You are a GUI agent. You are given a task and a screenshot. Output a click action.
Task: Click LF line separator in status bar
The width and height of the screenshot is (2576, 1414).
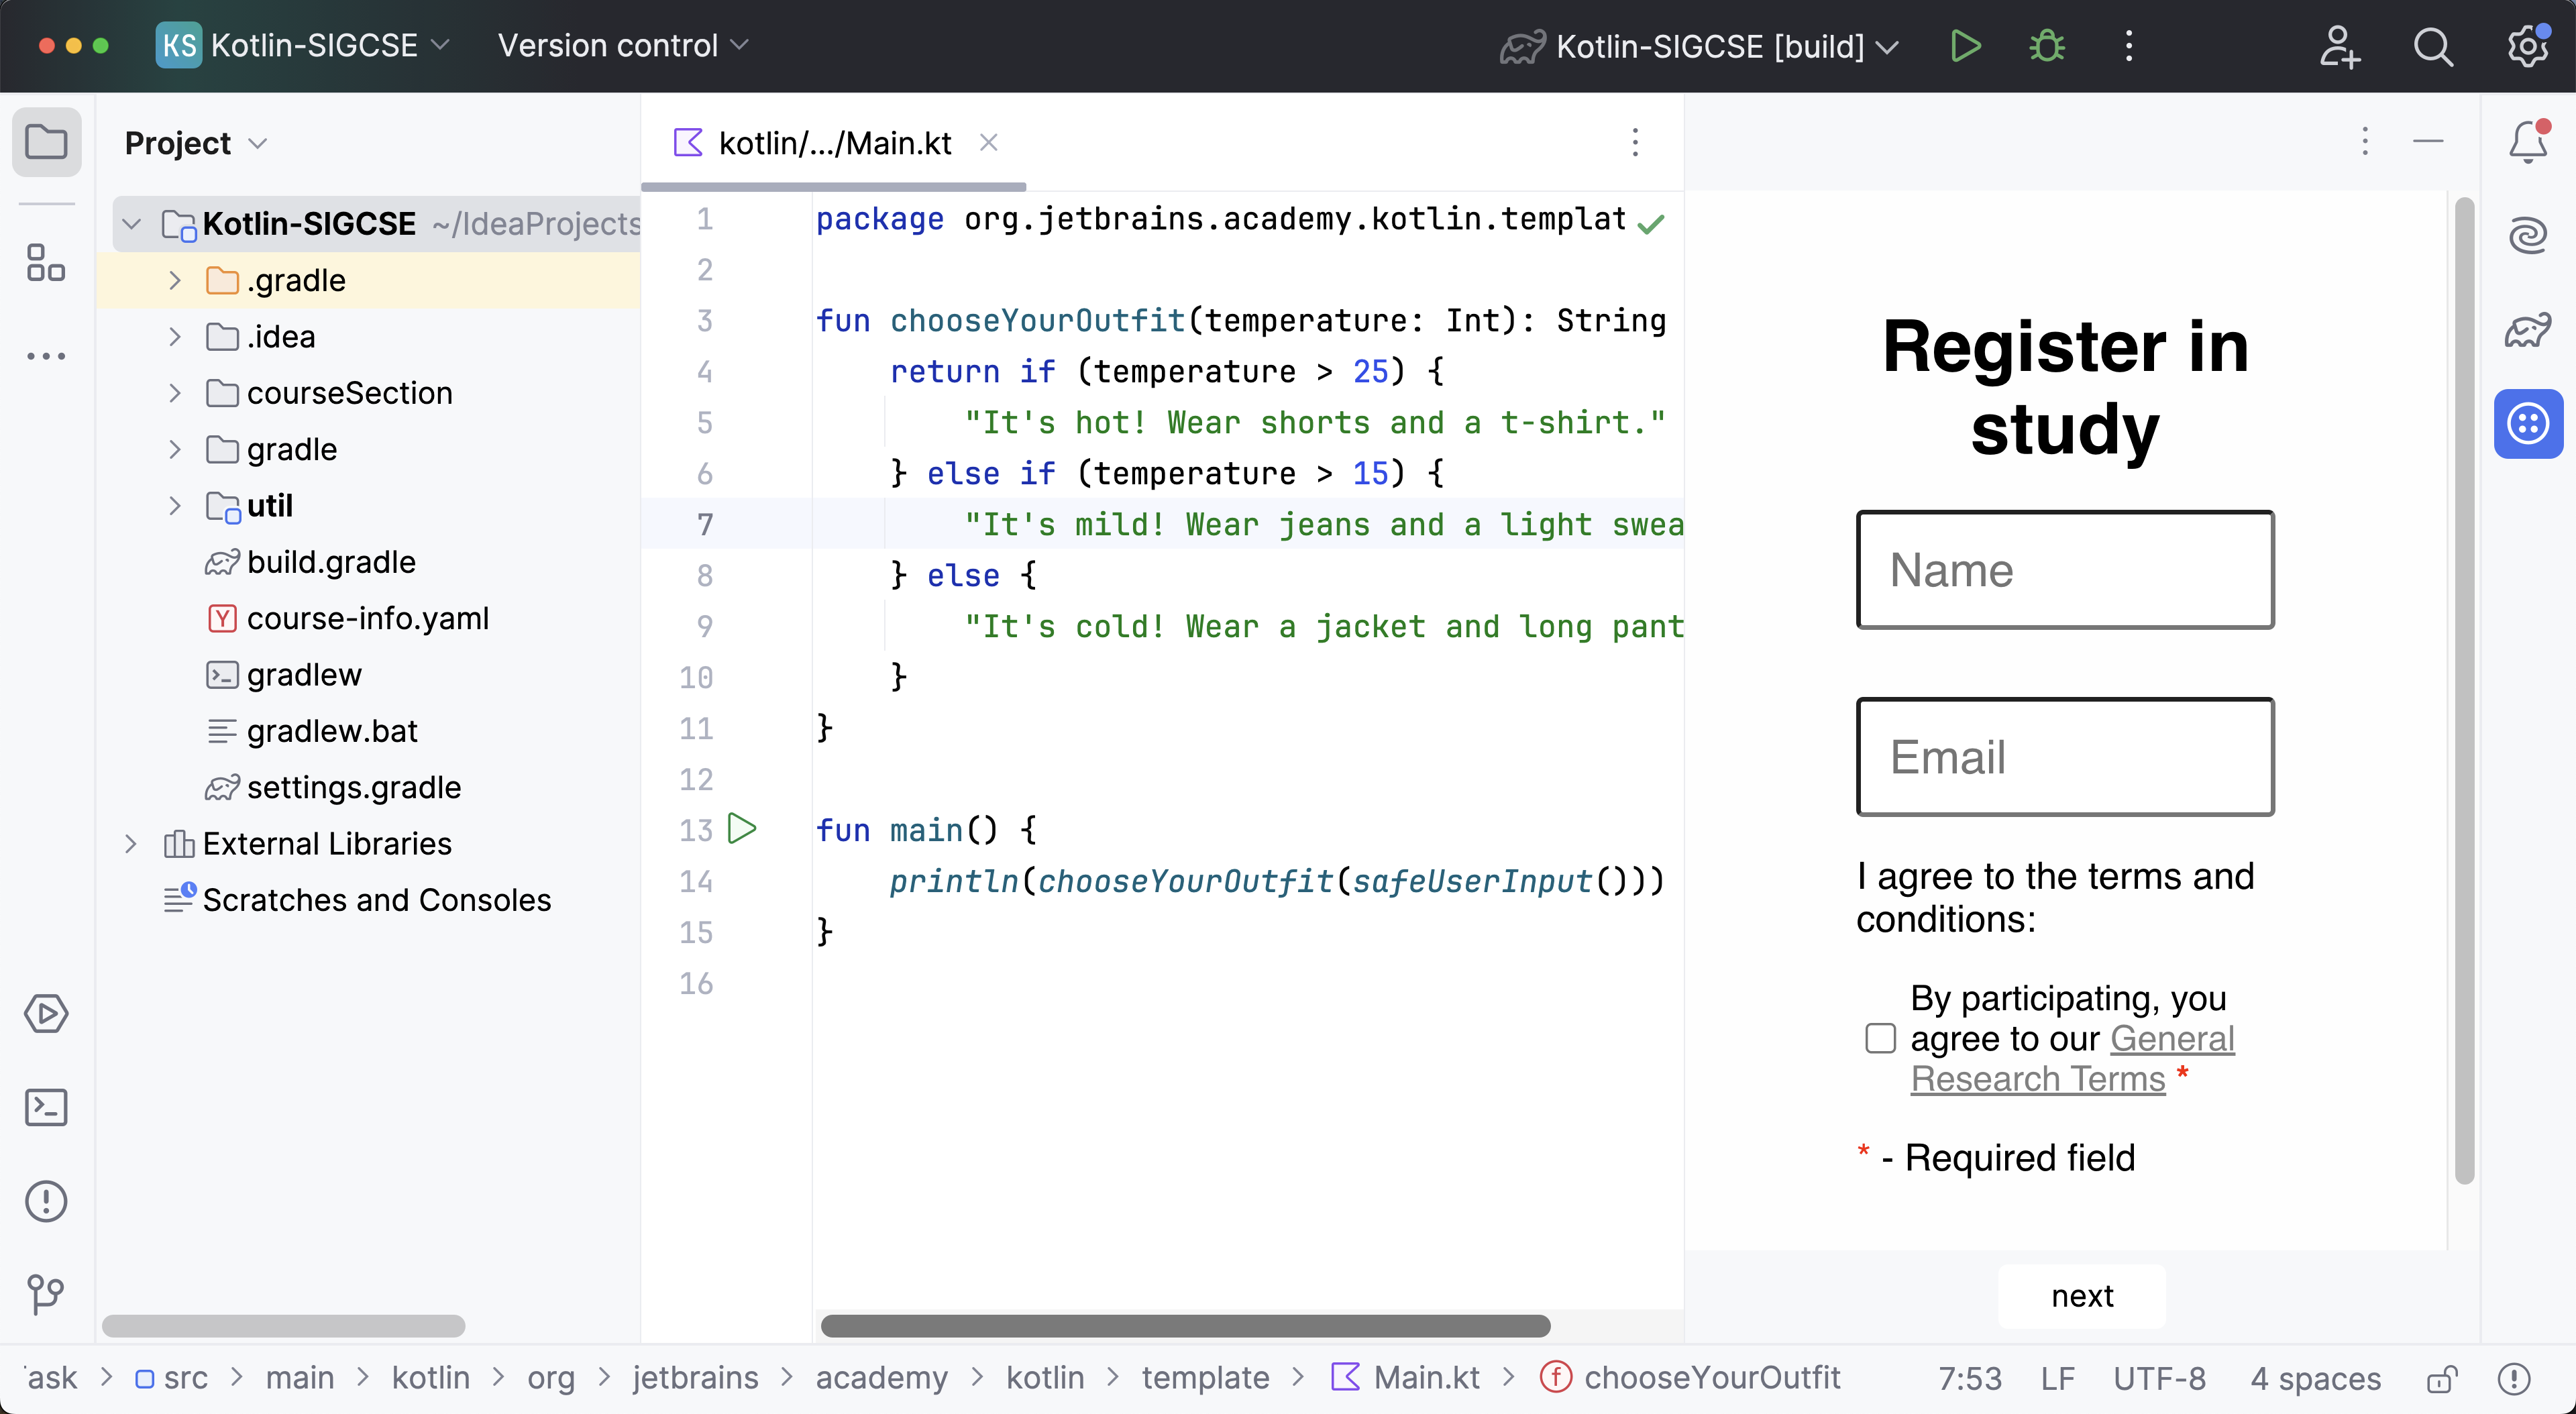(2057, 1378)
